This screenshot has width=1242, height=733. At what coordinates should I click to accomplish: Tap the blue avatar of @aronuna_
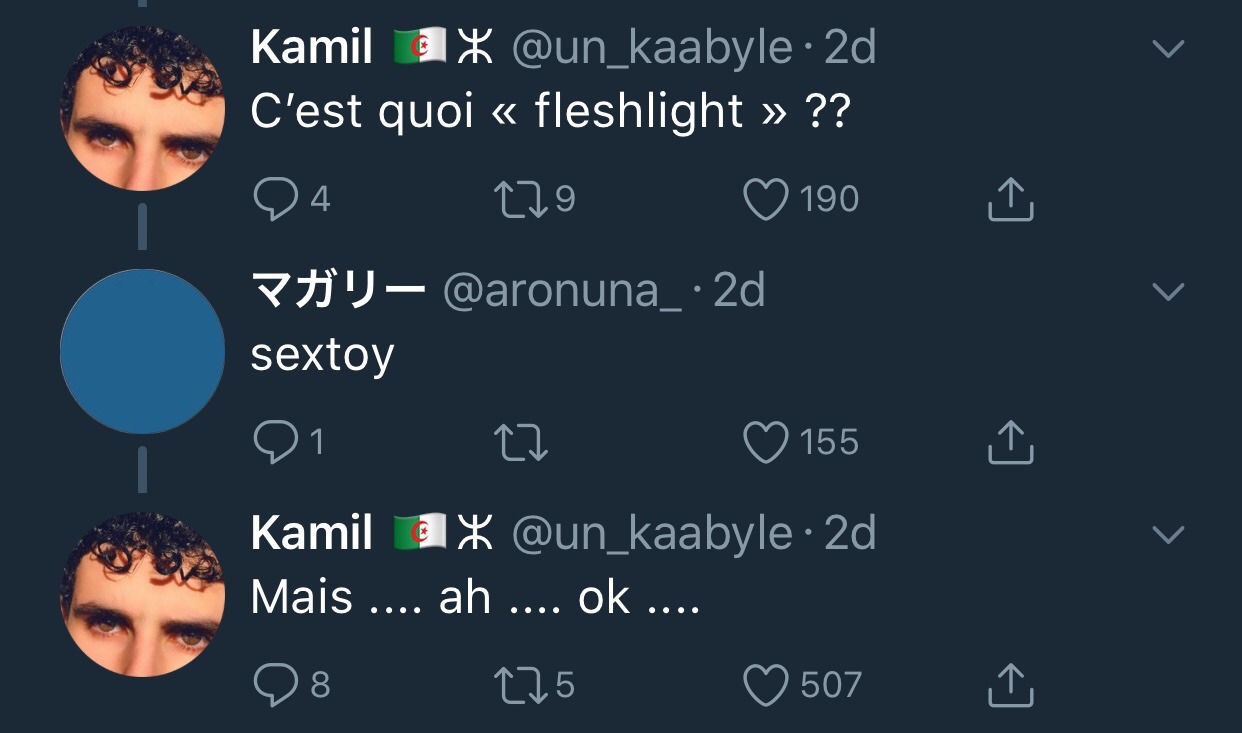pos(142,351)
